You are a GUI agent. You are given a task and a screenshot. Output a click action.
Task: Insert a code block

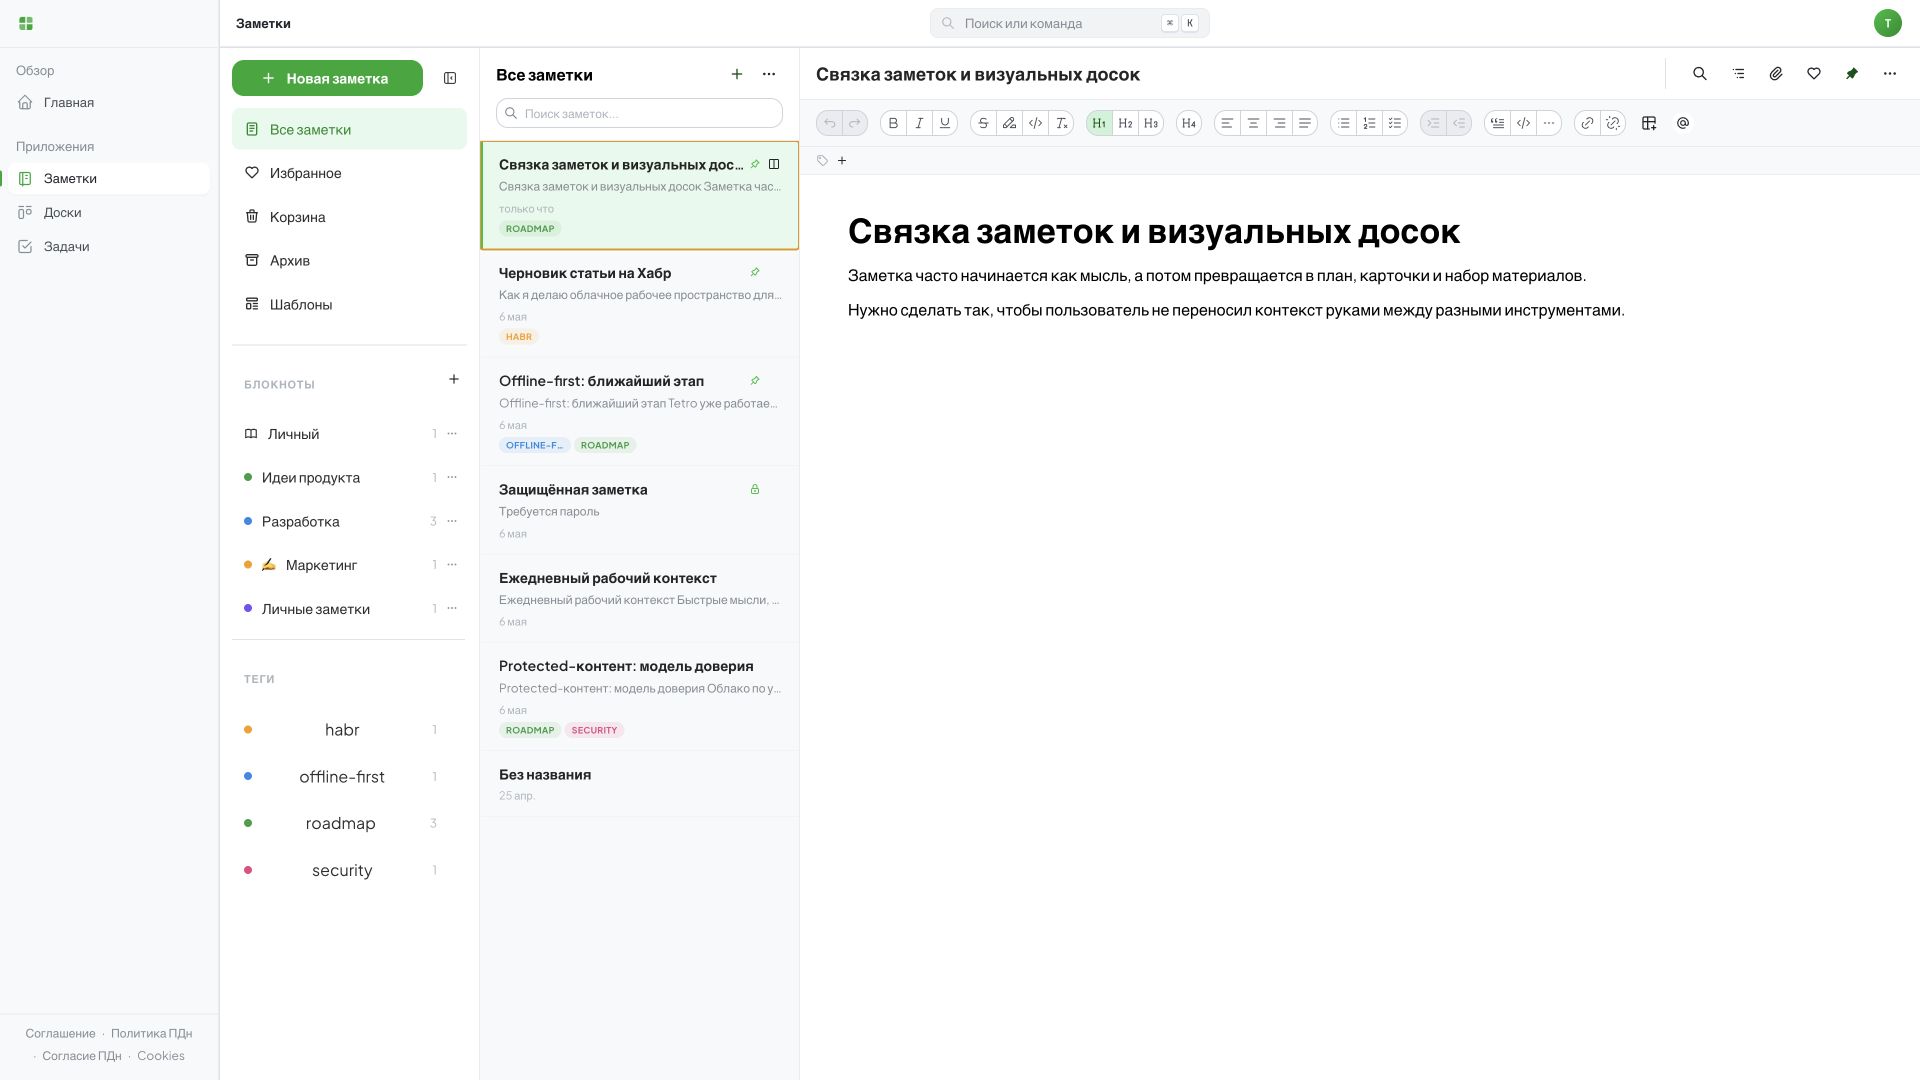coord(1523,123)
